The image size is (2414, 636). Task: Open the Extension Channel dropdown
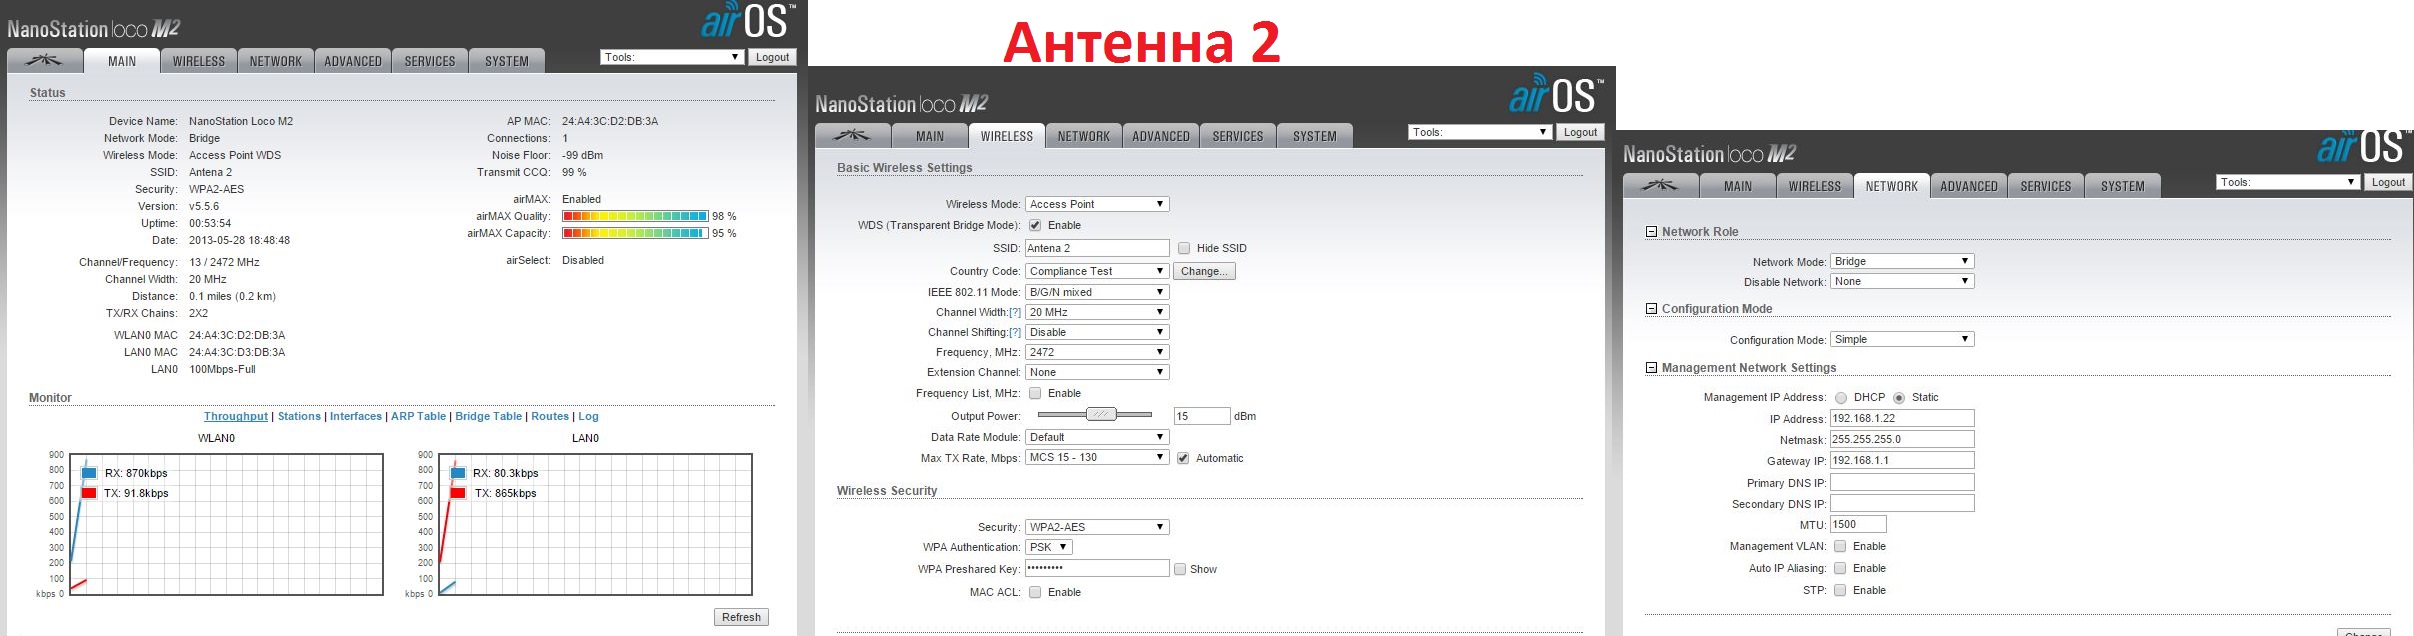click(1097, 372)
